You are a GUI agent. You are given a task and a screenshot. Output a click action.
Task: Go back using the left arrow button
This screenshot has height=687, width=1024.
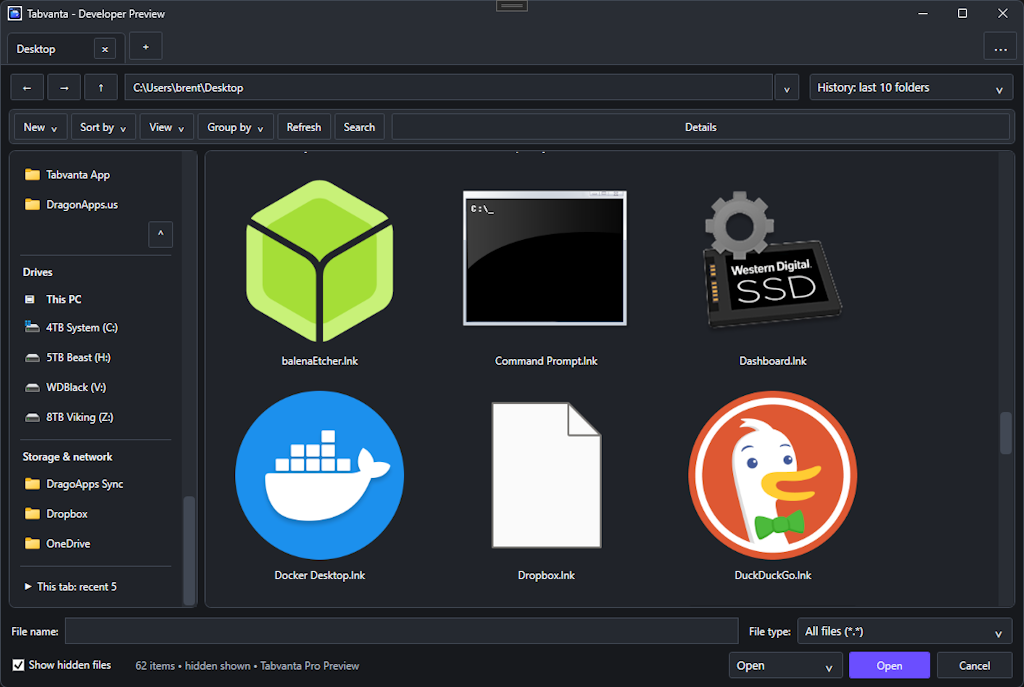pos(27,88)
